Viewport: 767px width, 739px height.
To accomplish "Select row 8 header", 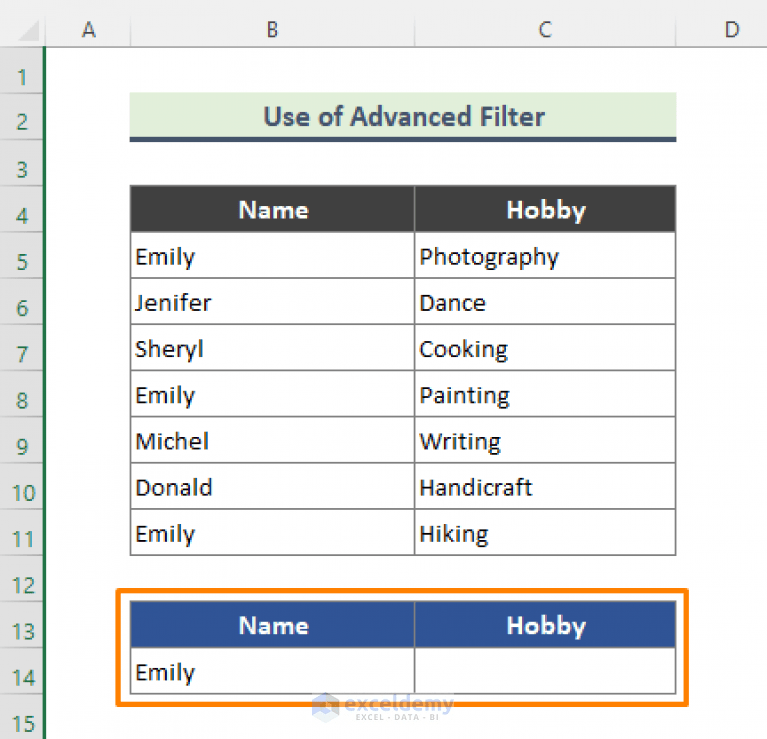I will tap(22, 394).
